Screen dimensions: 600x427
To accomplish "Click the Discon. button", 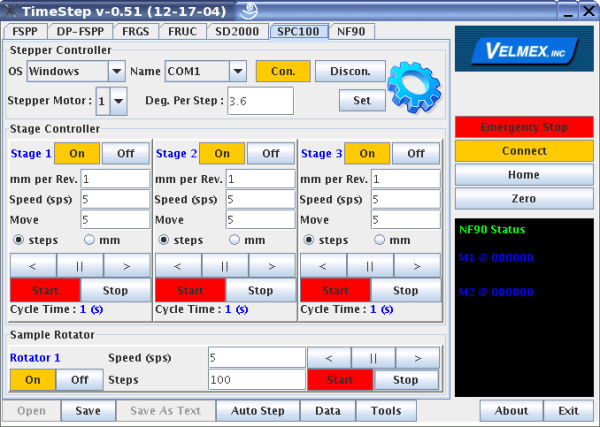I will [x=350, y=71].
